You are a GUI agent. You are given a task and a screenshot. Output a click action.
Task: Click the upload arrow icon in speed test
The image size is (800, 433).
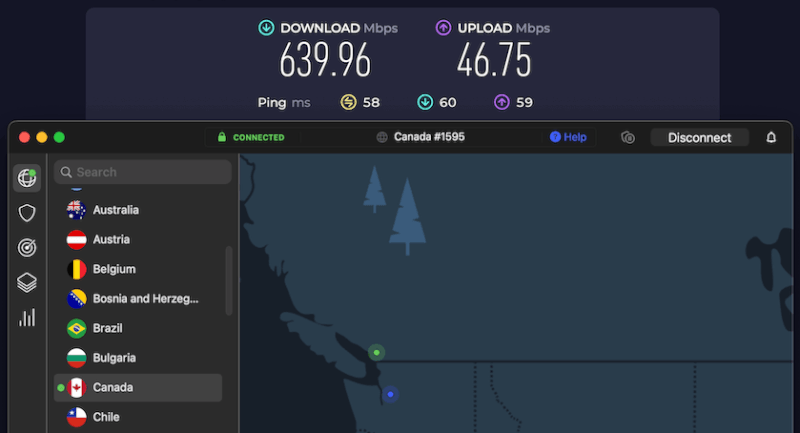pos(443,28)
